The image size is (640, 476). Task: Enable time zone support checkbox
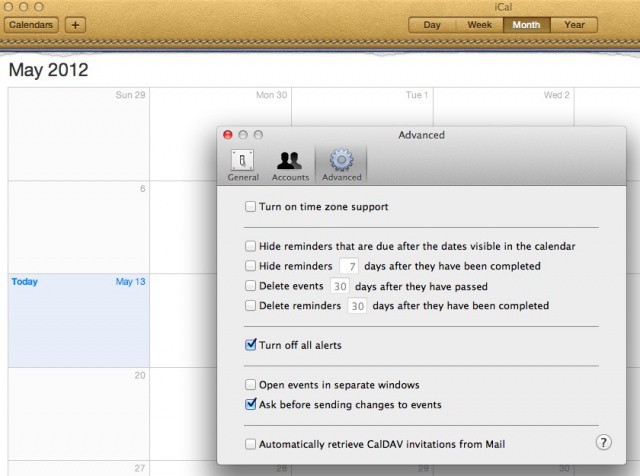point(250,207)
